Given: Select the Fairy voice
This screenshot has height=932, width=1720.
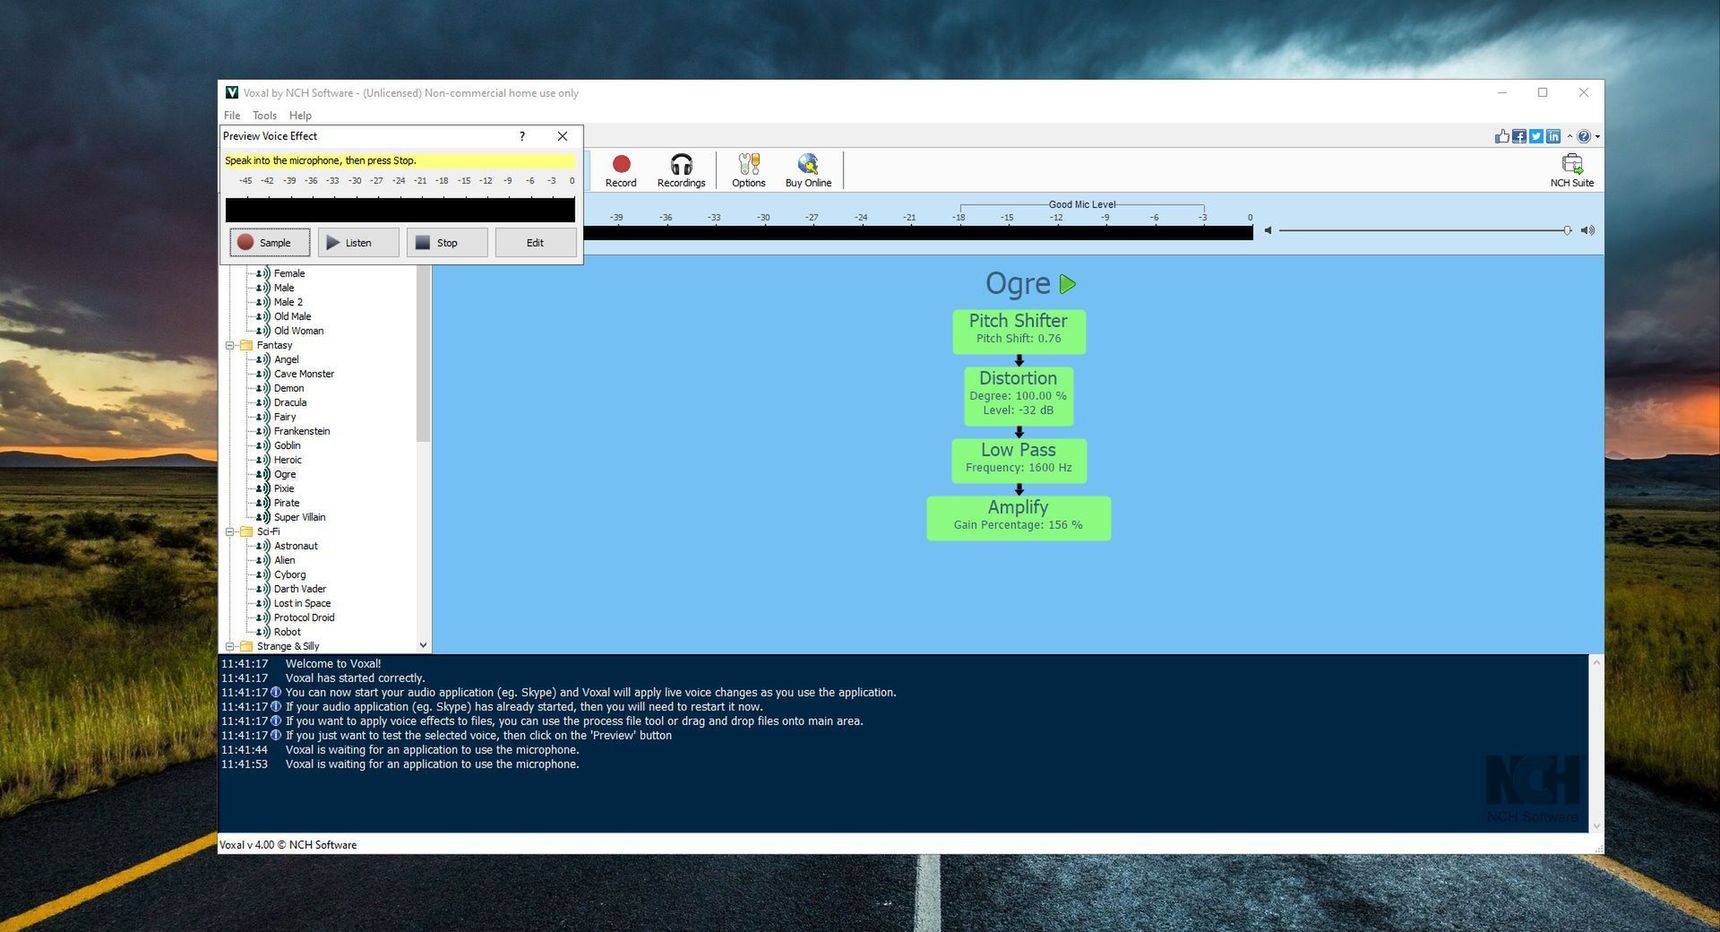Looking at the screenshot, I should coord(285,417).
